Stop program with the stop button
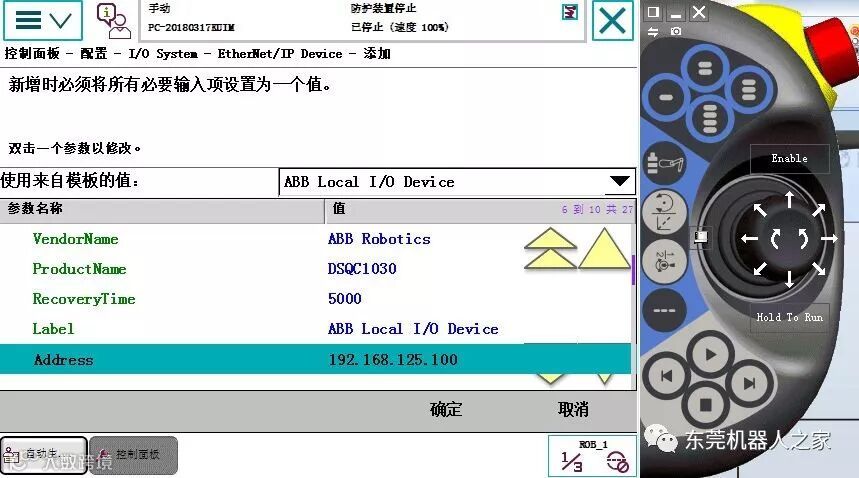The width and height of the screenshot is (859, 478). point(706,406)
